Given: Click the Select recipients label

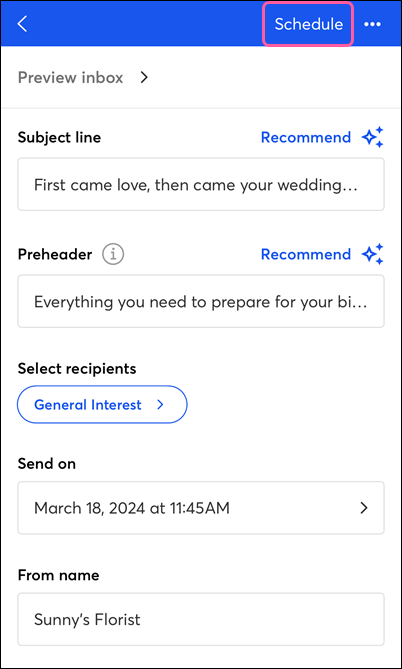Looking at the screenshot, I should click(77, 369).
